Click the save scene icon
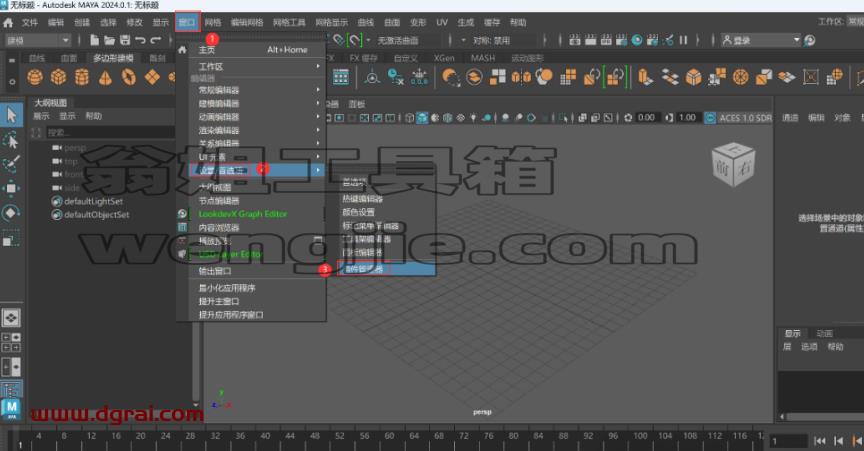Image resolution: width=864 pixels, height=451 pixels. (x=125, y=40)
